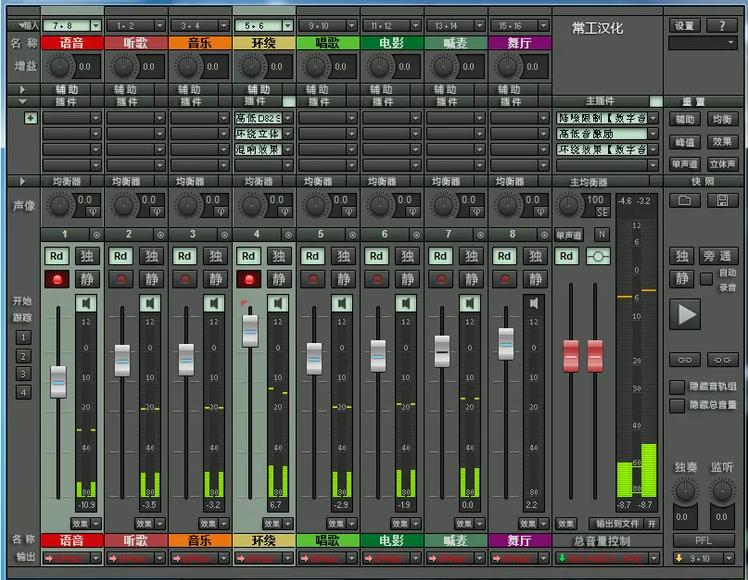Toggle master stereo link icon
Image resolution: width=748 pixels, height=580 pixels.
click(x=598, y=256)
